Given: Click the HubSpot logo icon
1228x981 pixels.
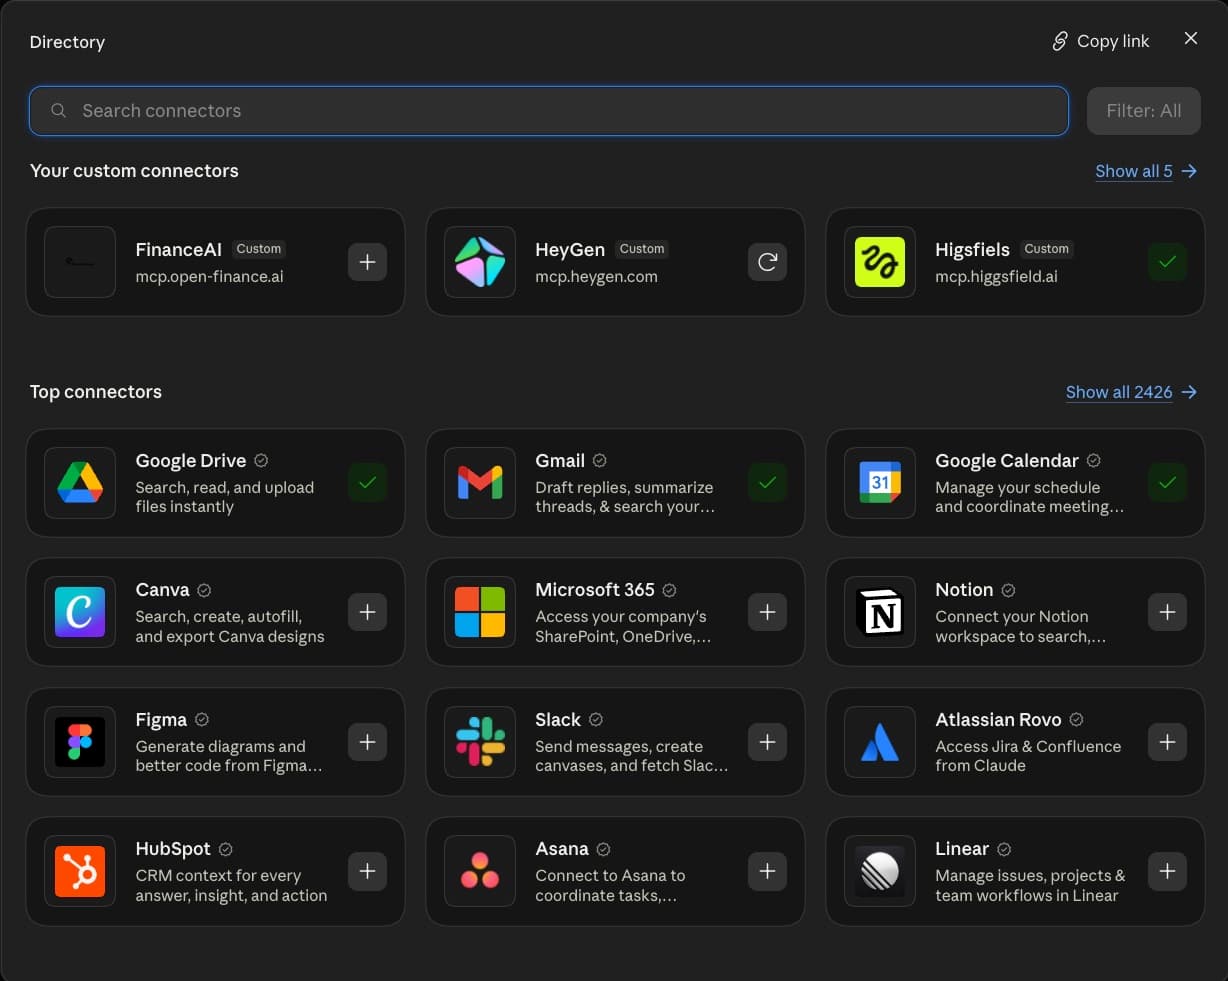Looking at the screenshot, I should (80, 871).
